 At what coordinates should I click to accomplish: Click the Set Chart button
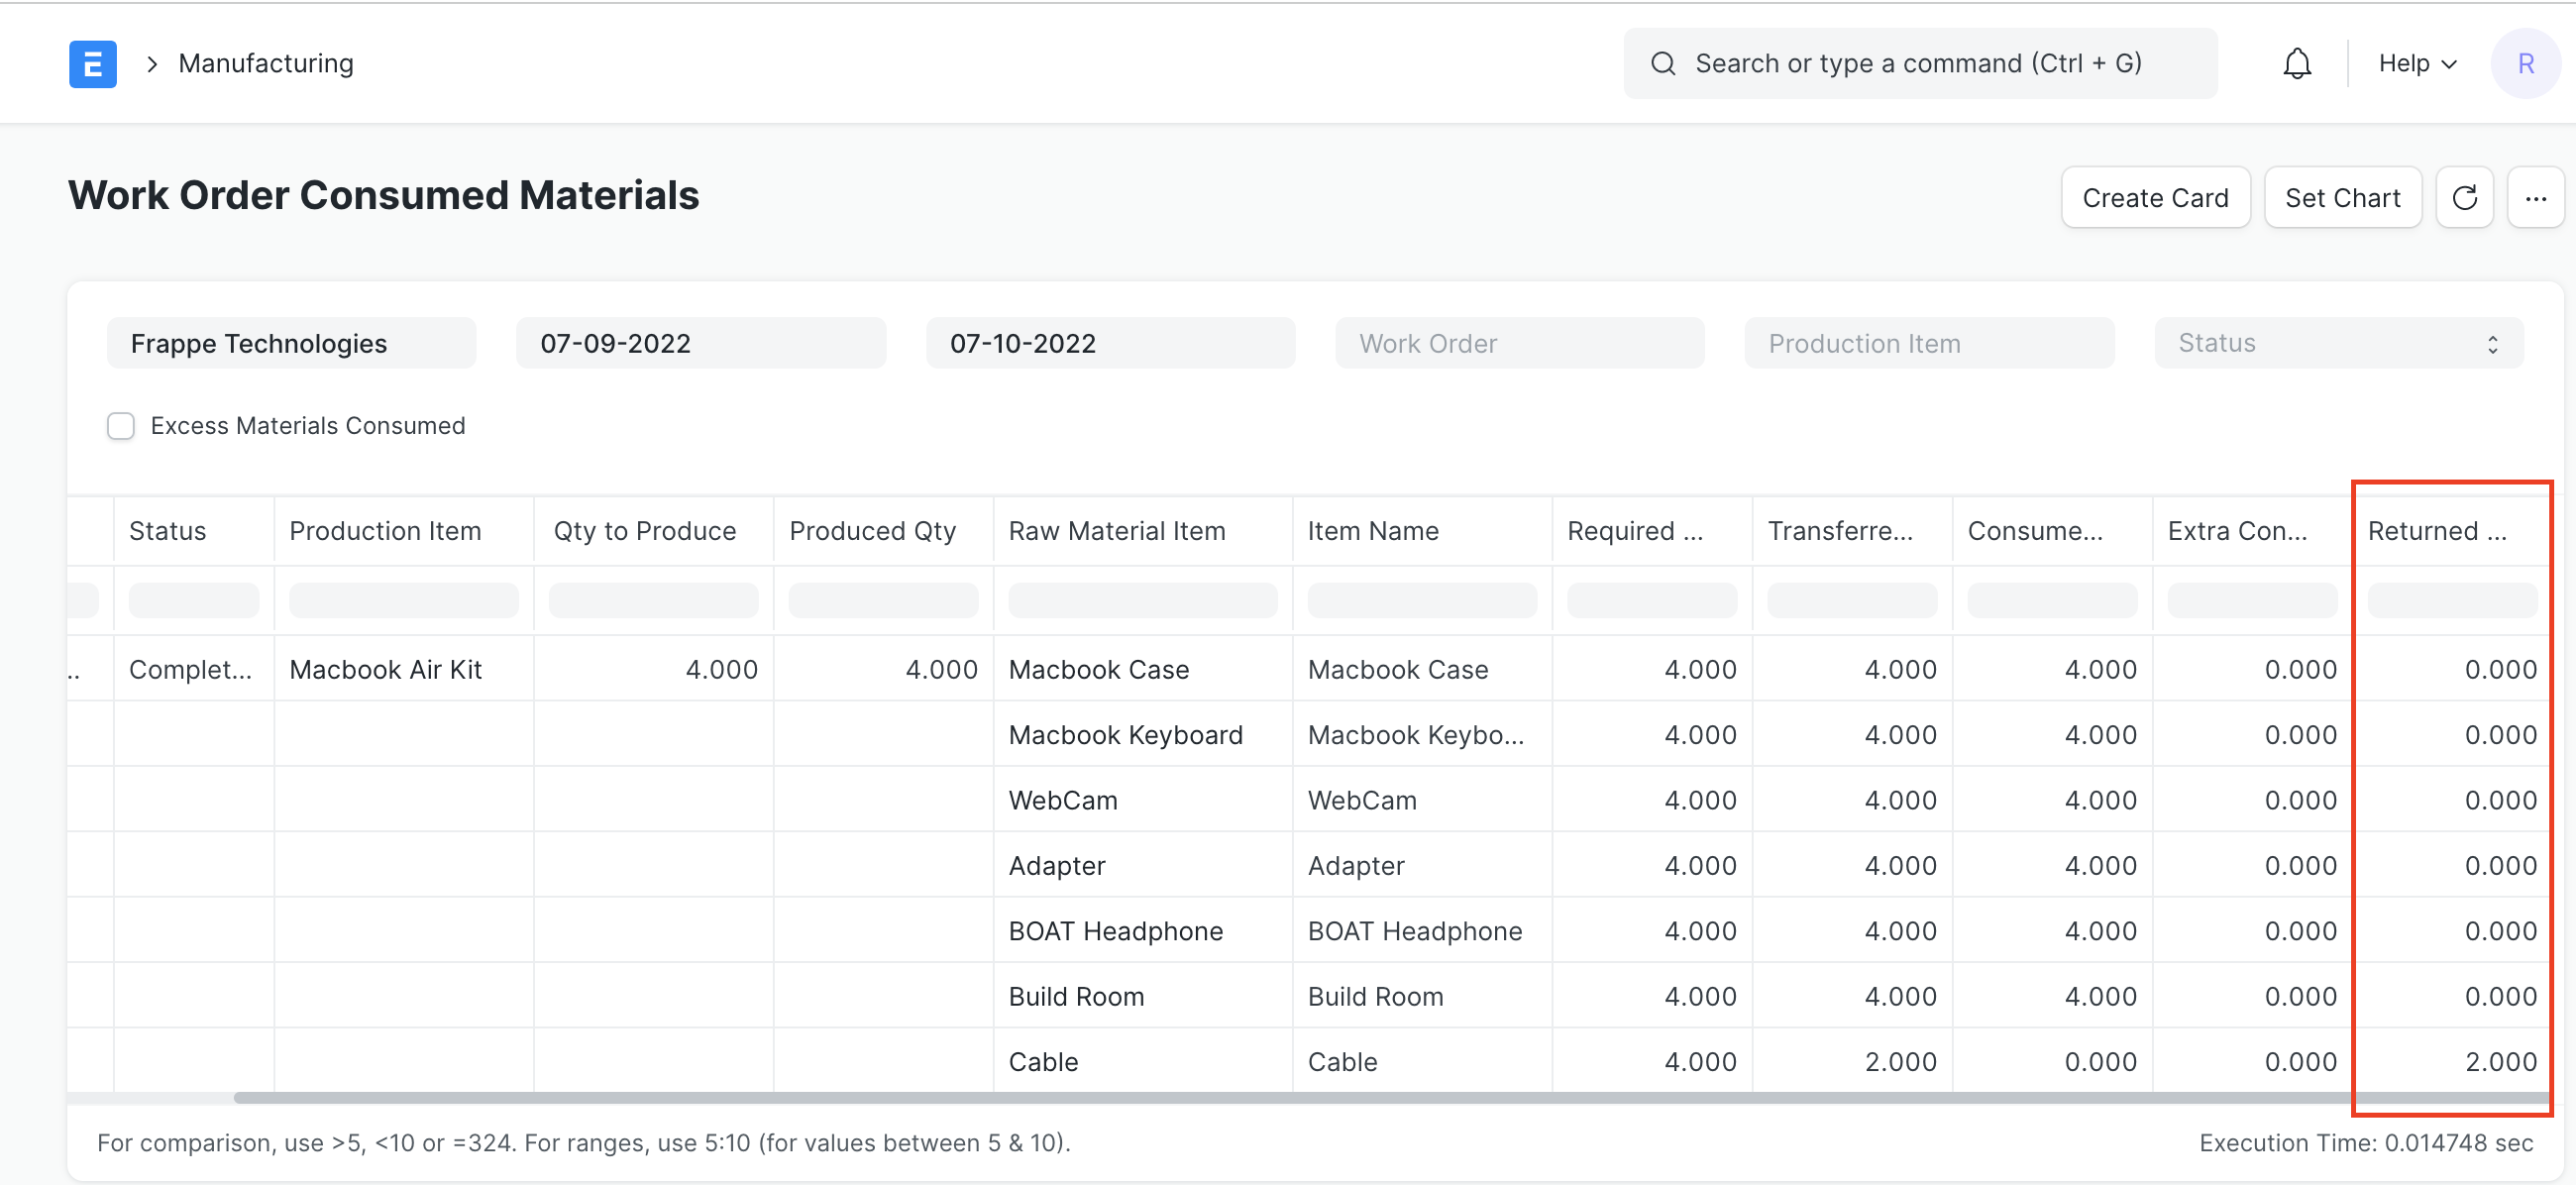tap(2343, 197)
